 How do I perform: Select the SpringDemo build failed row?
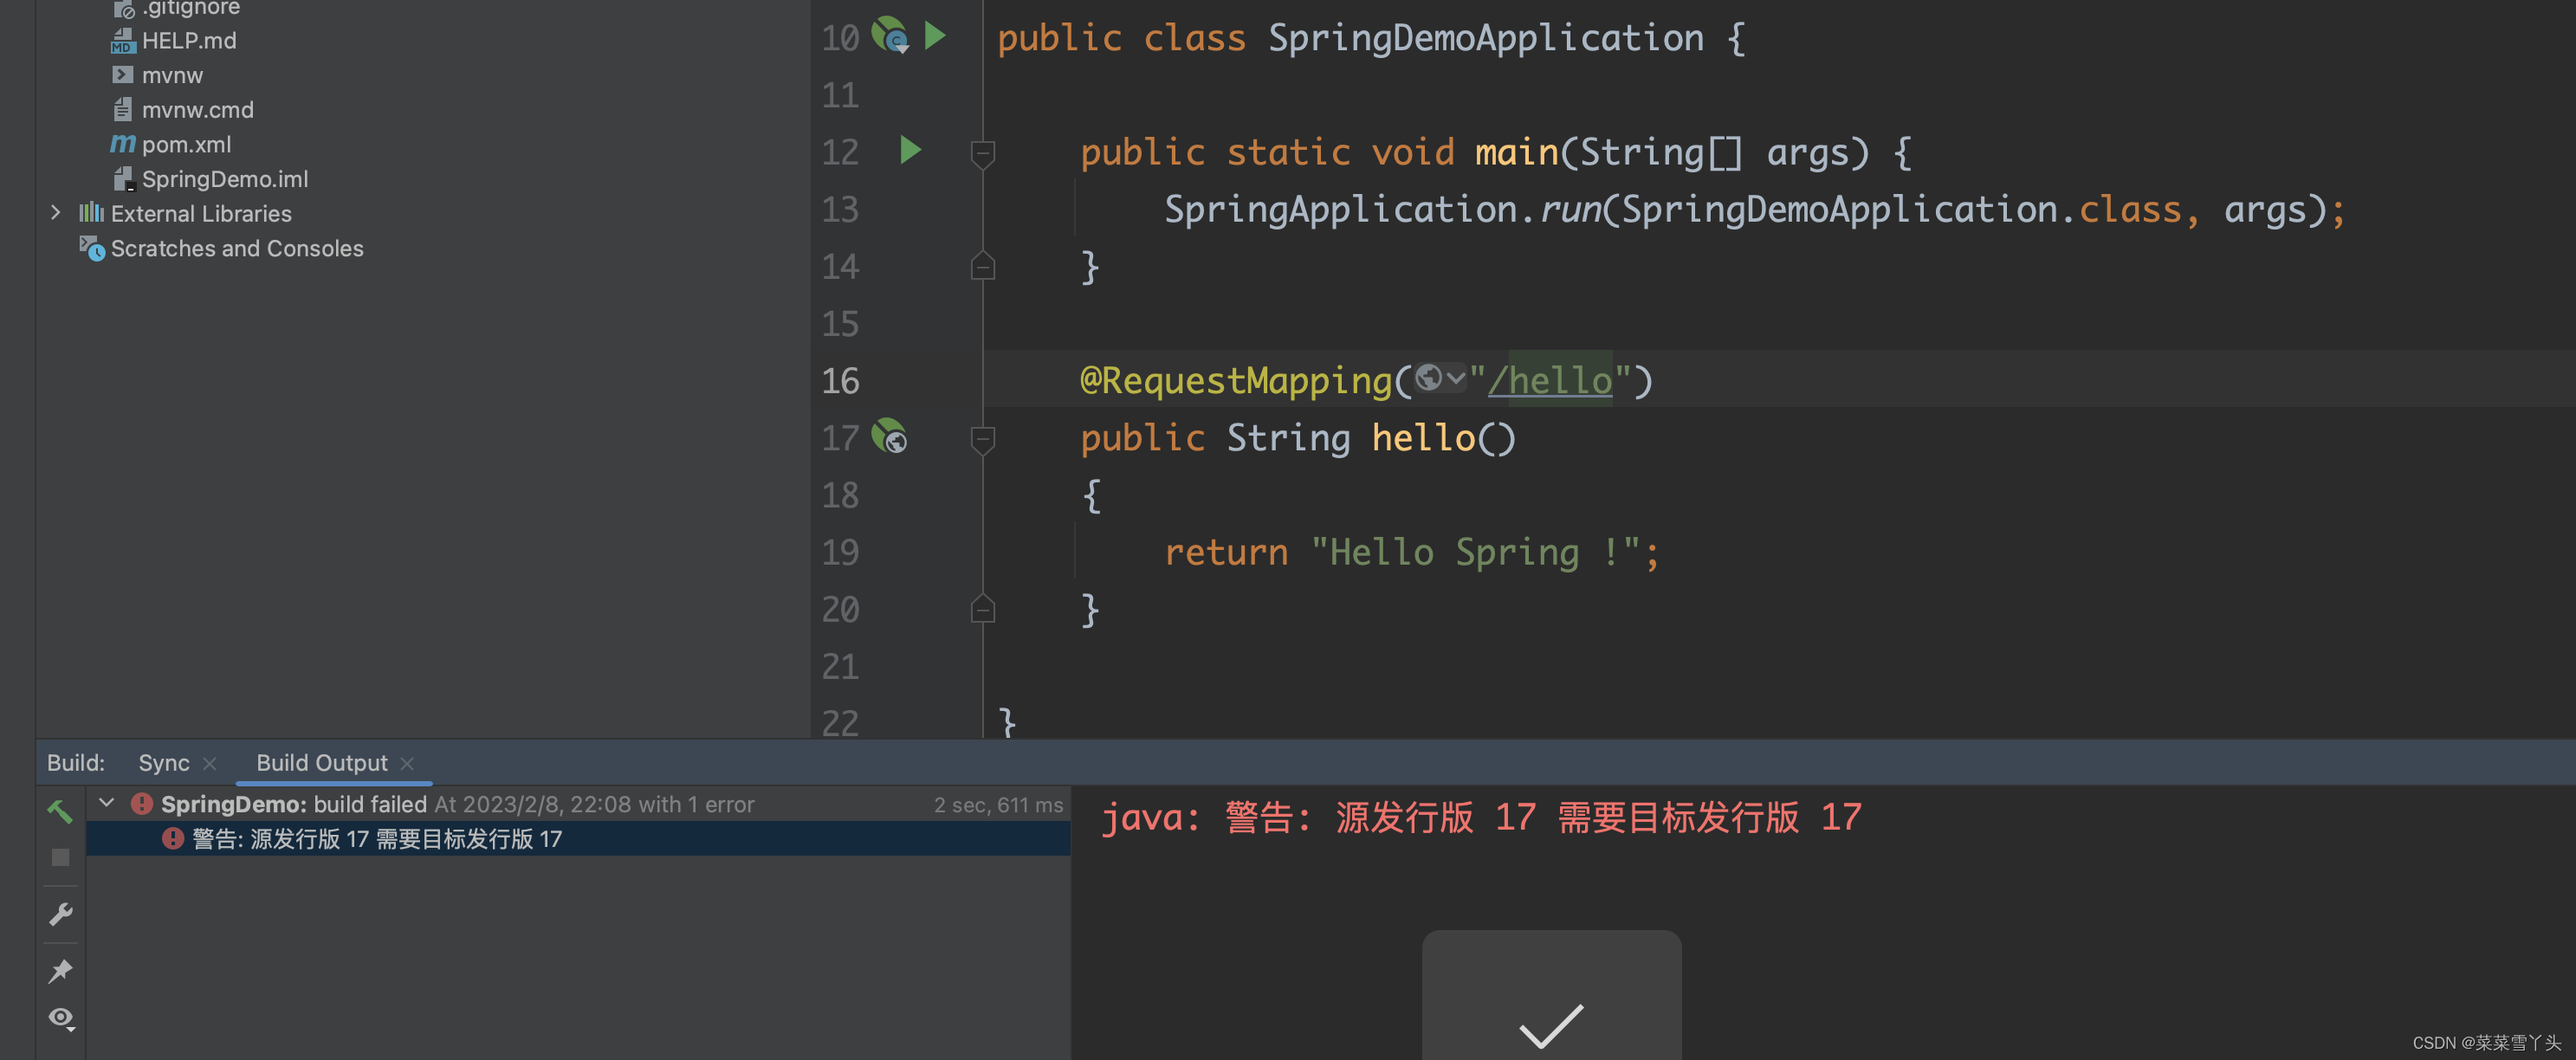[578, 804]
